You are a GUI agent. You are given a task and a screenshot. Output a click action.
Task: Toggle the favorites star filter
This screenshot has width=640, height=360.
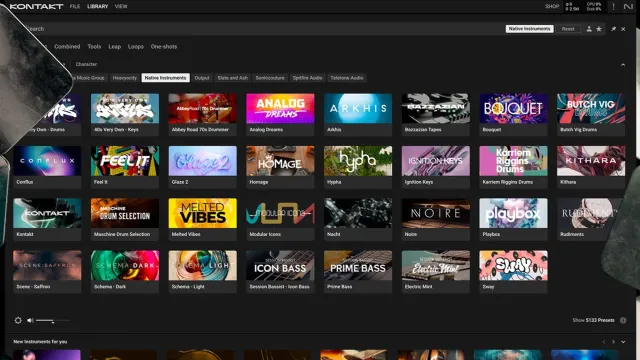click(599, 29)
